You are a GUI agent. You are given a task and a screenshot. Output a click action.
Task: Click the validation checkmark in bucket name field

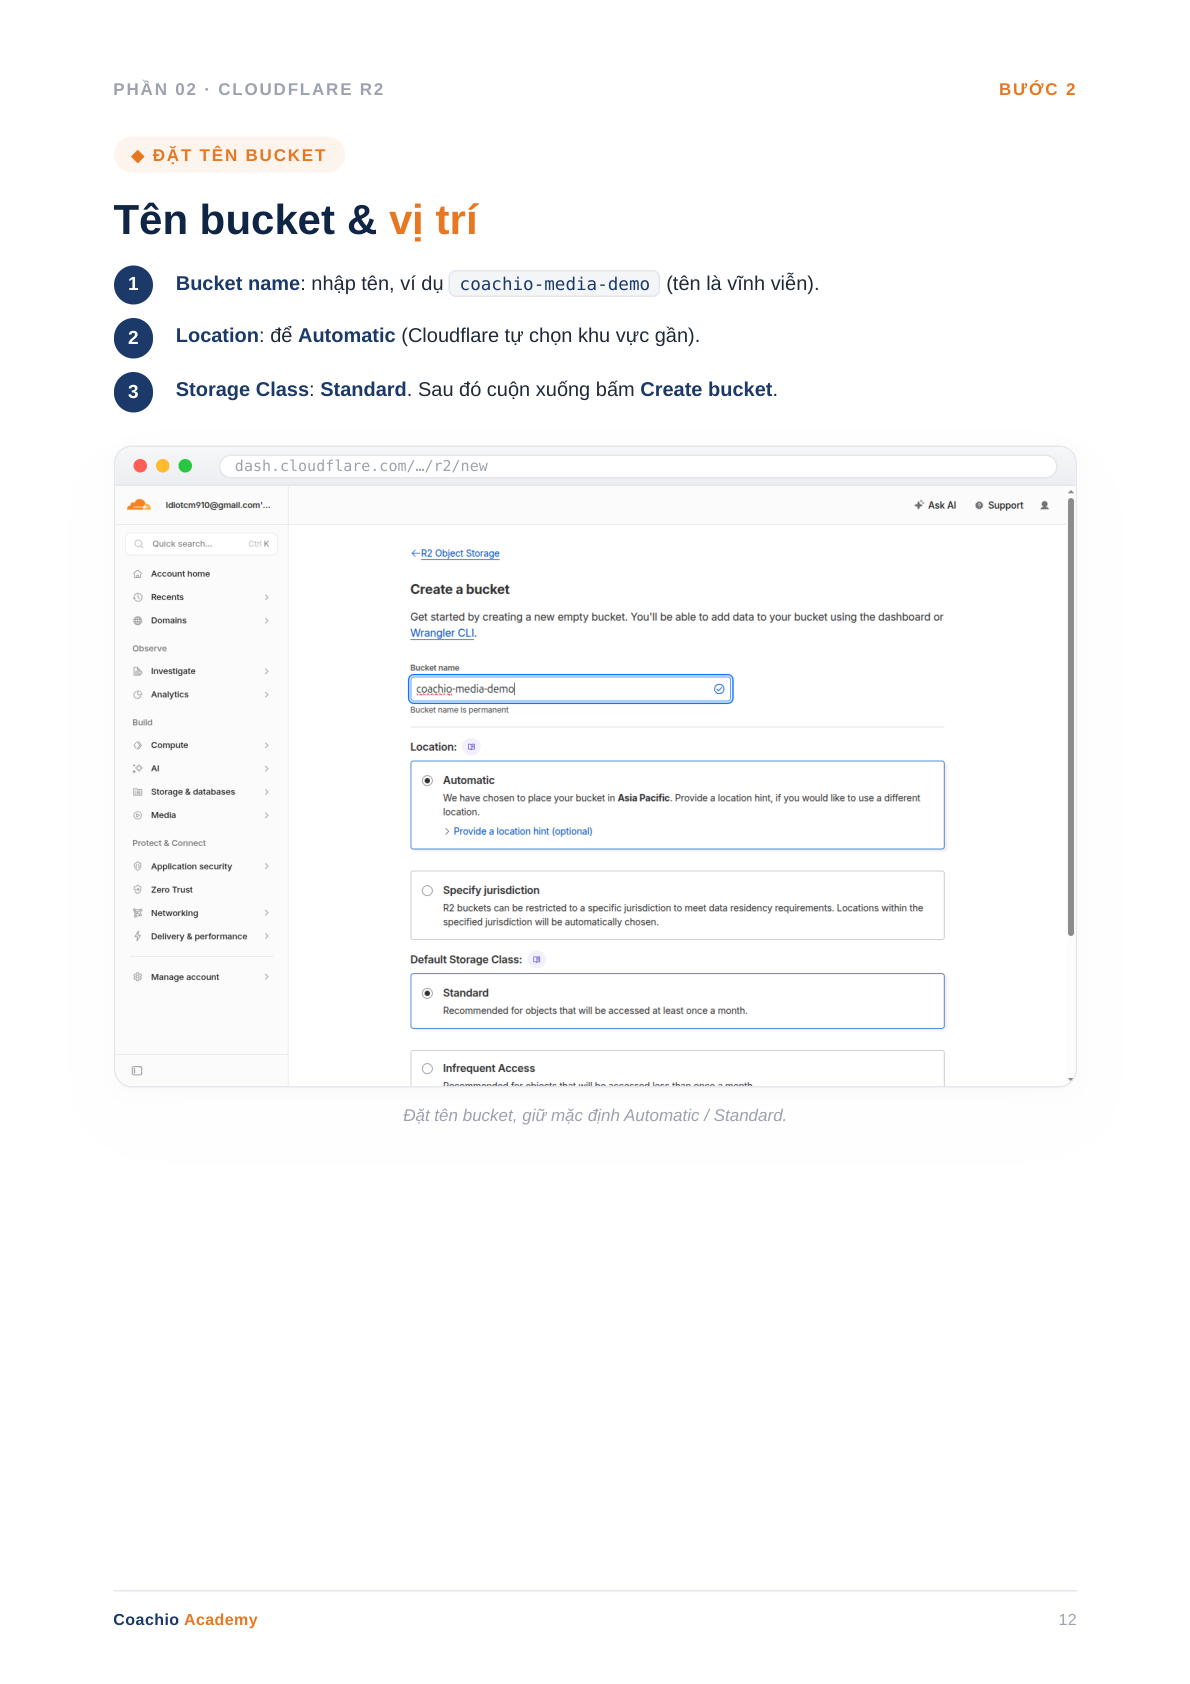719,689
